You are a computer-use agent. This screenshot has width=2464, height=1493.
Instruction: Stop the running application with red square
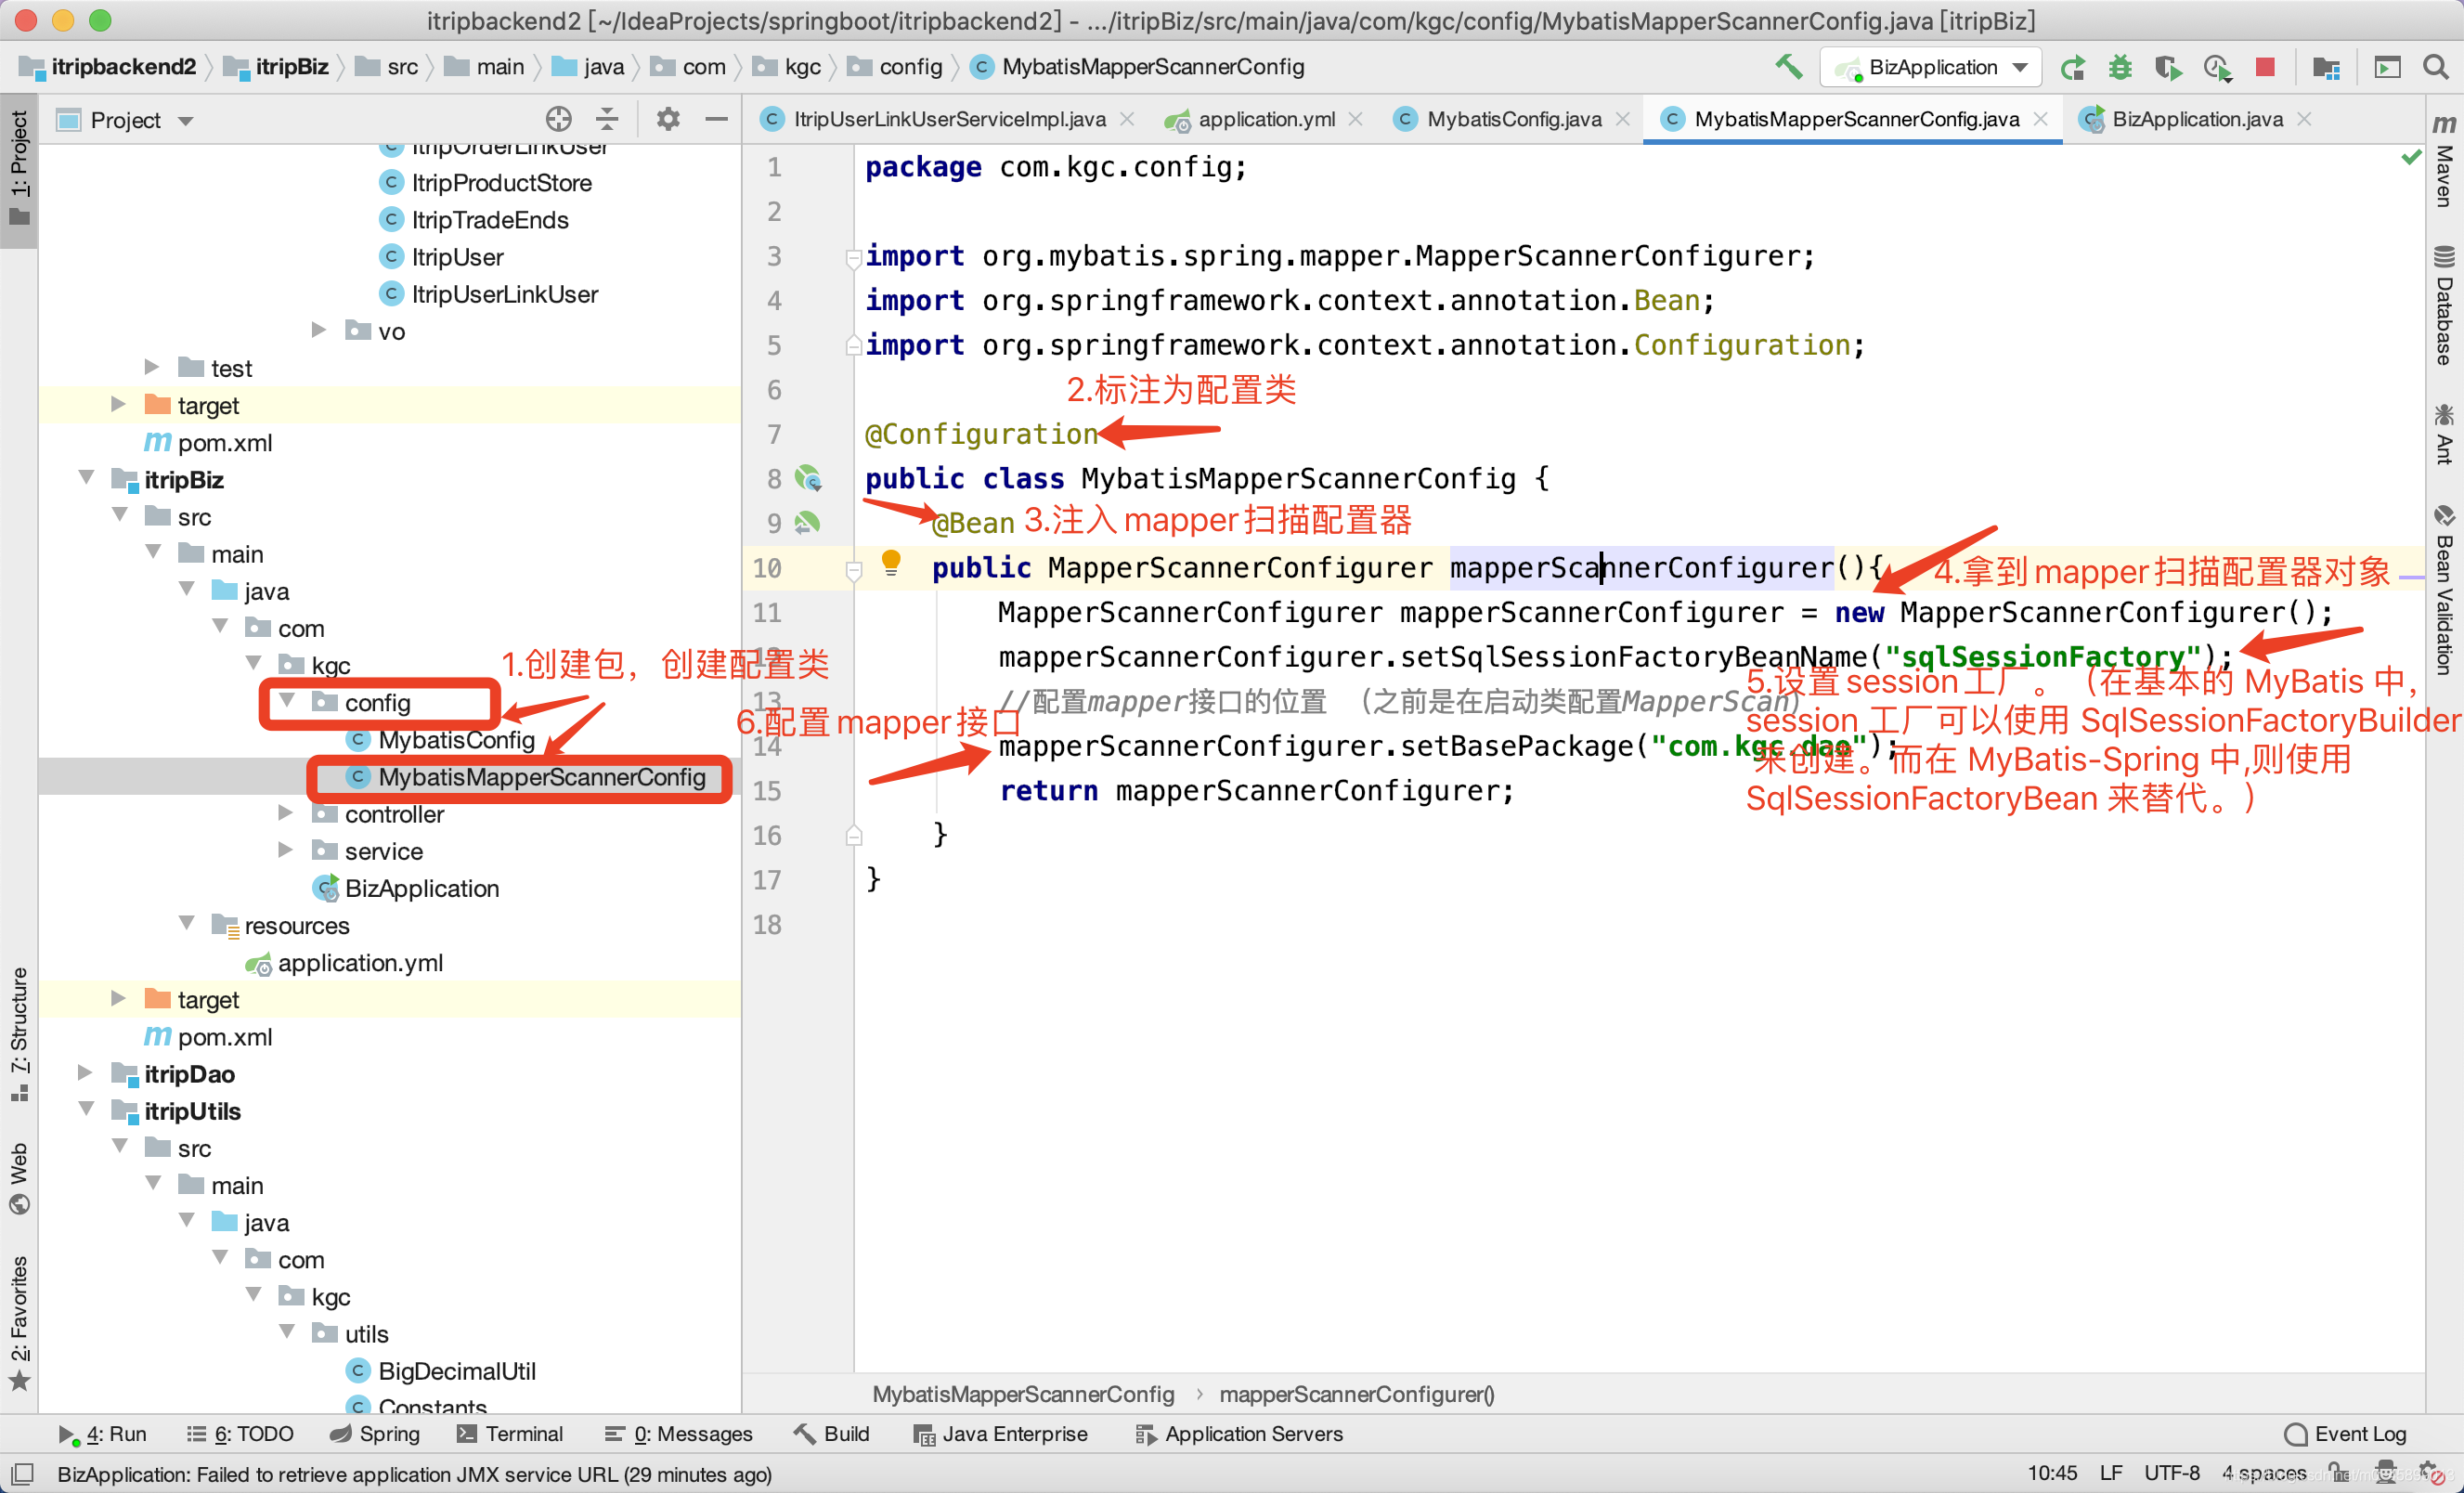coord(2266,67)
